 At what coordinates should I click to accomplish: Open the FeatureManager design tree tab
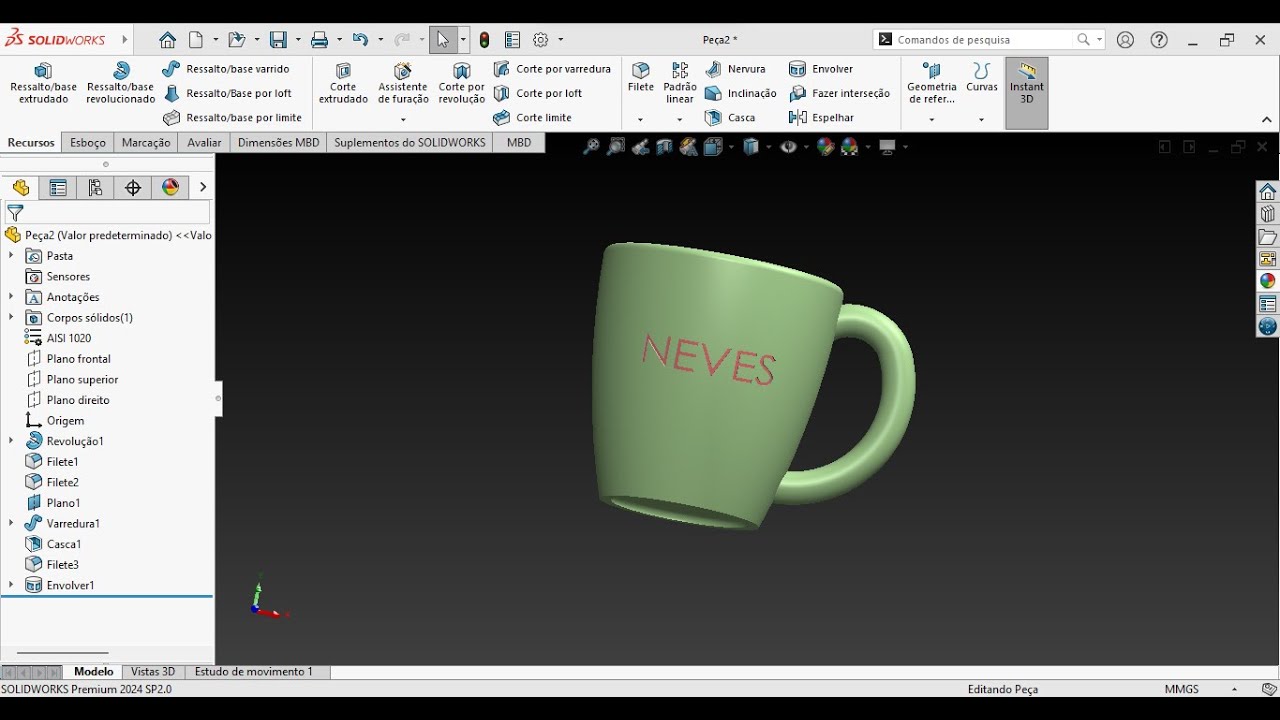(x=21, y=187)
